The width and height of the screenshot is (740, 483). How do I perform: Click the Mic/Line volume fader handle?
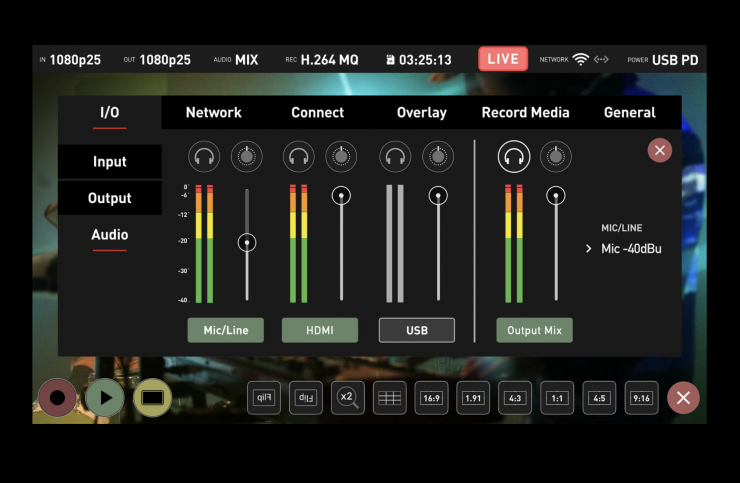[x=247, y=242]
